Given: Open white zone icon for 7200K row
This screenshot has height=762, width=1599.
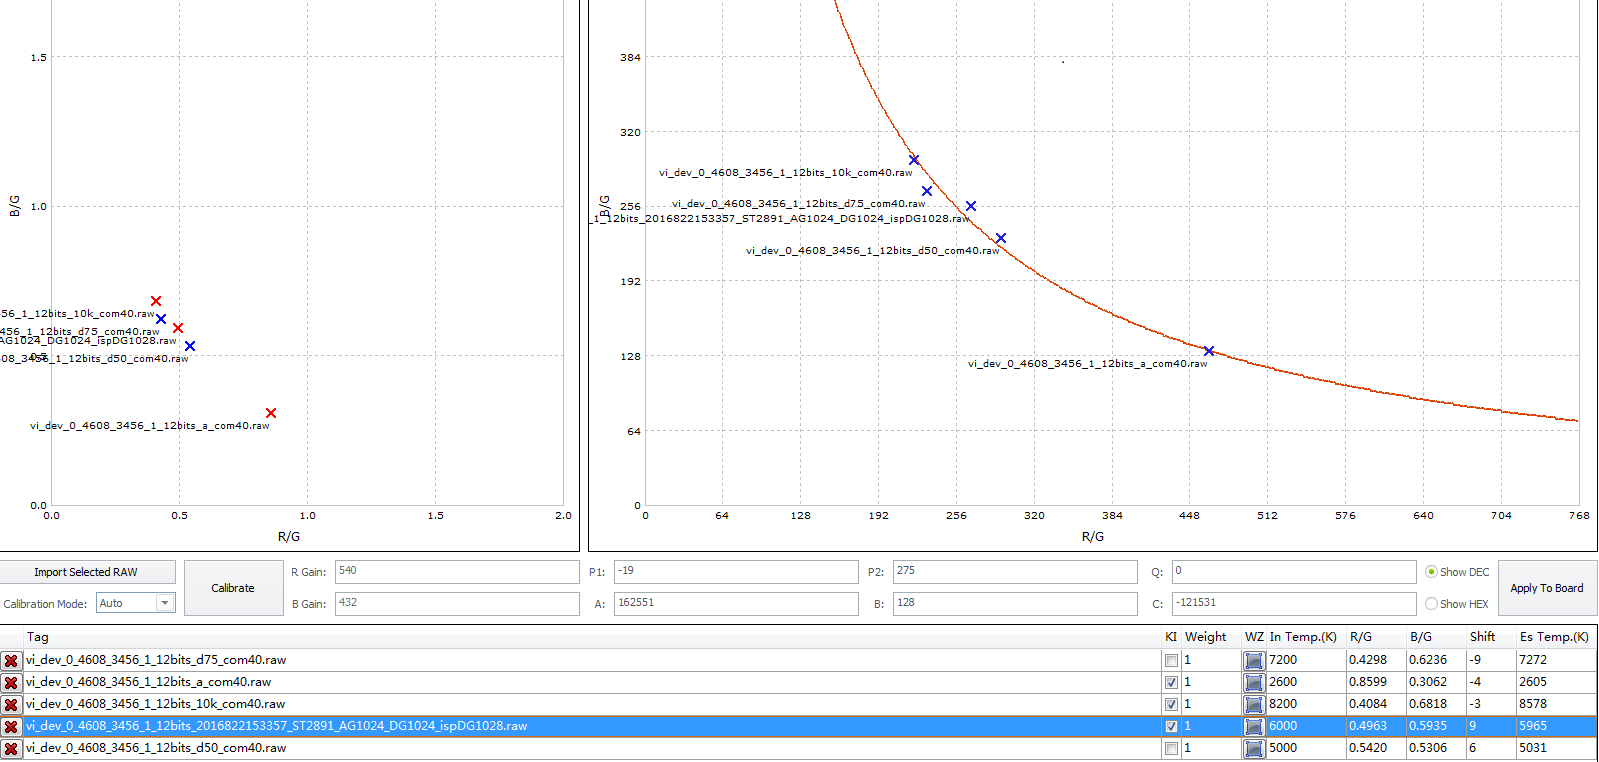Looking at the screenshot, I should click(x=1253, y=660).
